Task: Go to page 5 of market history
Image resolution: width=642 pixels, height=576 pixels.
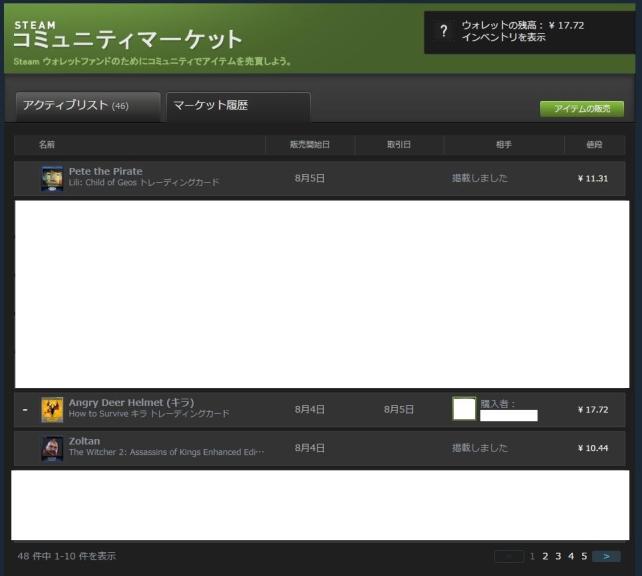Action: coord(584,556)
